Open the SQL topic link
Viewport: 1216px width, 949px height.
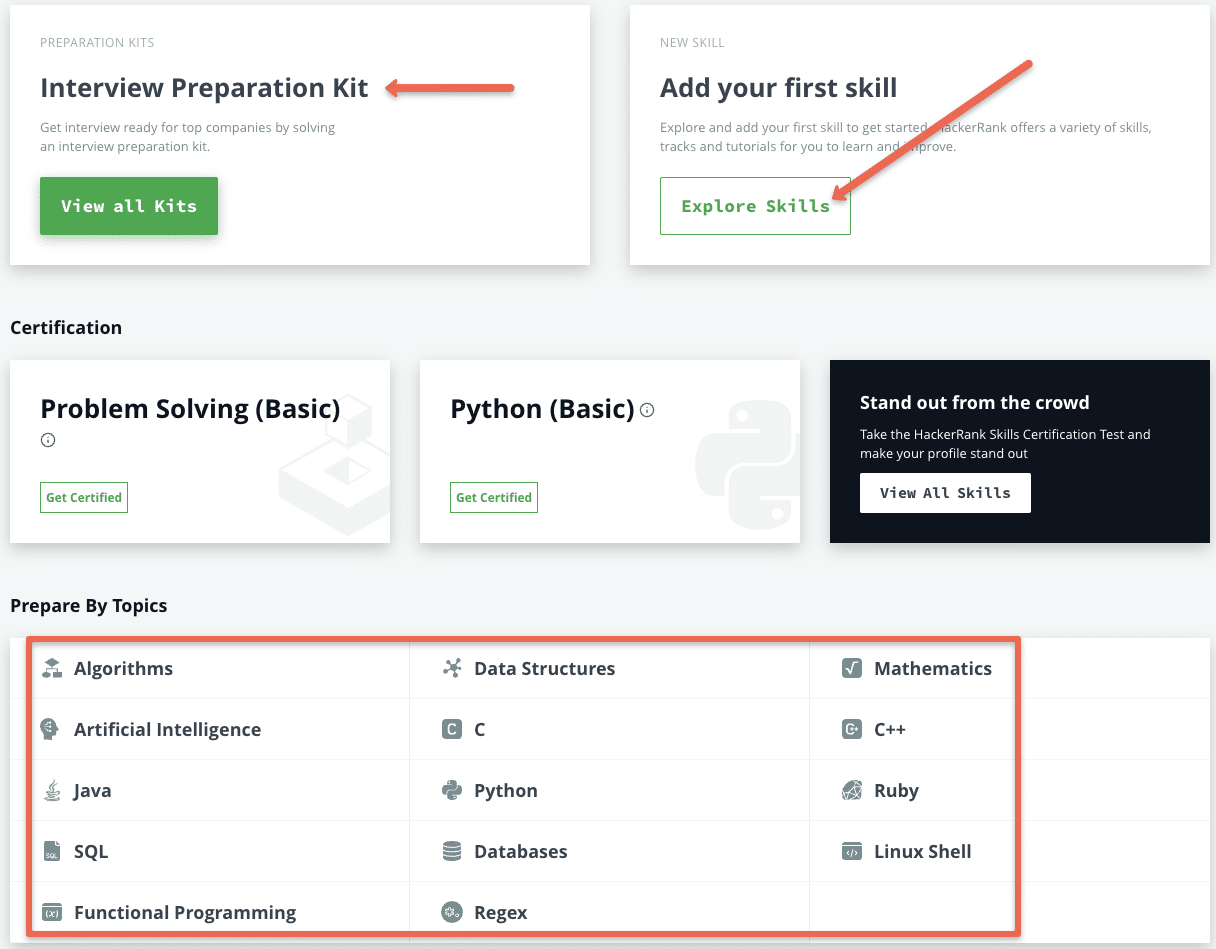[88, 851]
